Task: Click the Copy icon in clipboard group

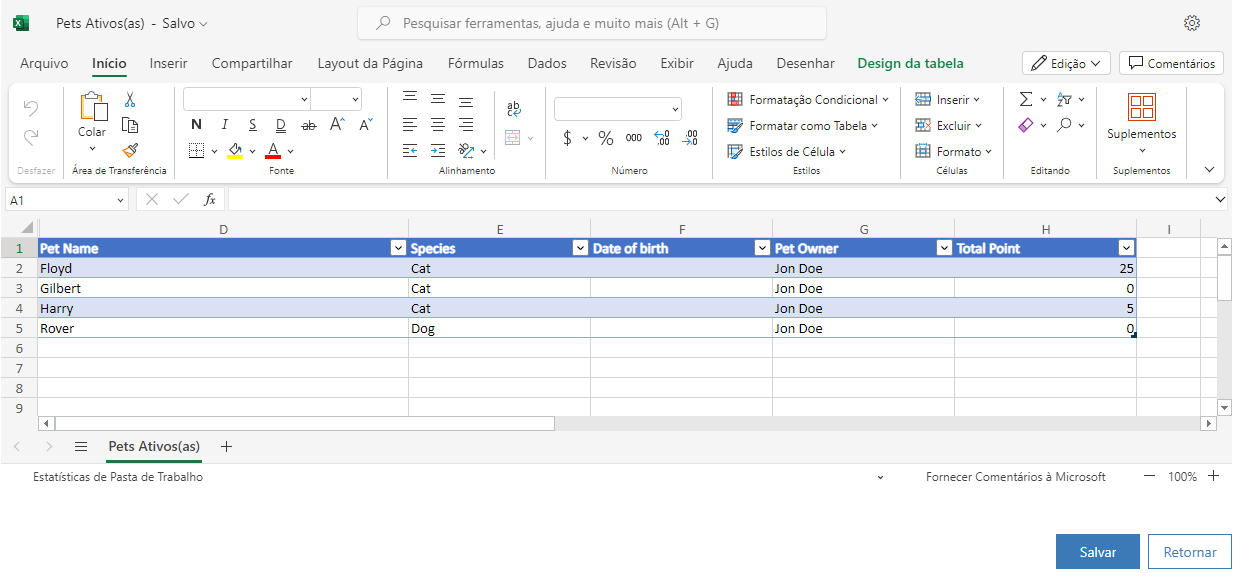Action: coord(130,125)
